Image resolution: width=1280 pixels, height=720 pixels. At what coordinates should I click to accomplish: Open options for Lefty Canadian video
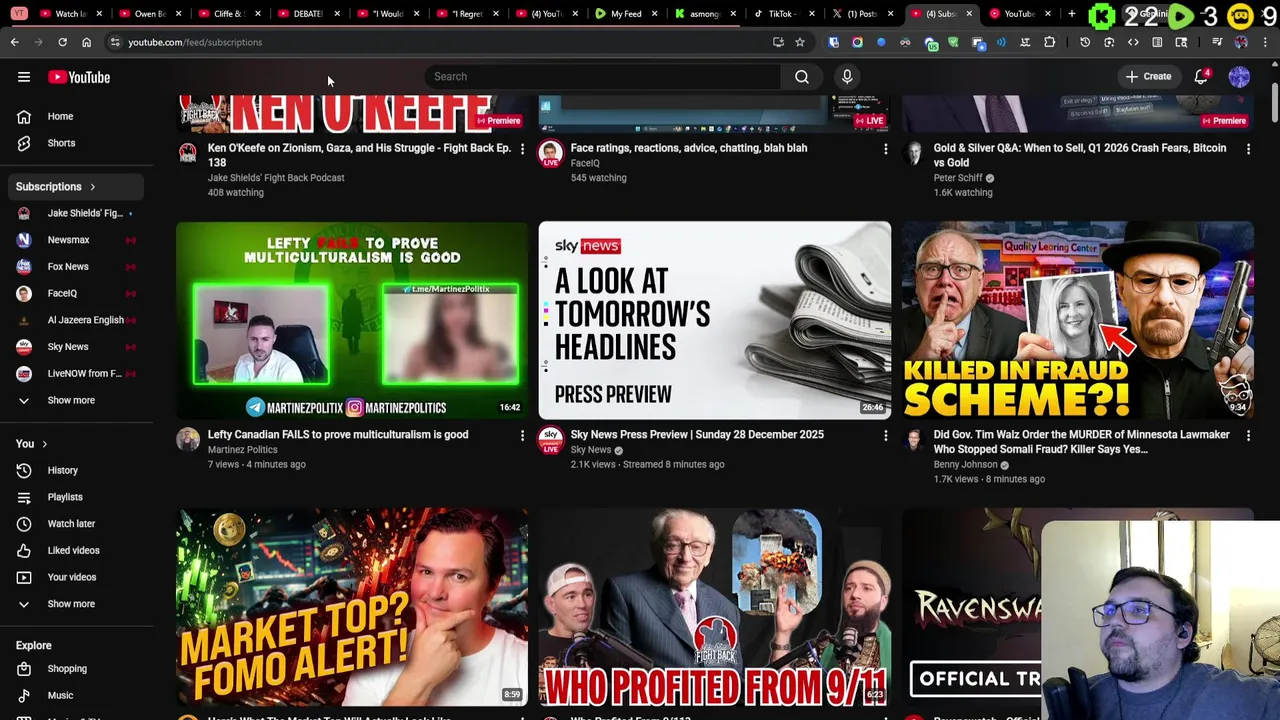point(522,436)
